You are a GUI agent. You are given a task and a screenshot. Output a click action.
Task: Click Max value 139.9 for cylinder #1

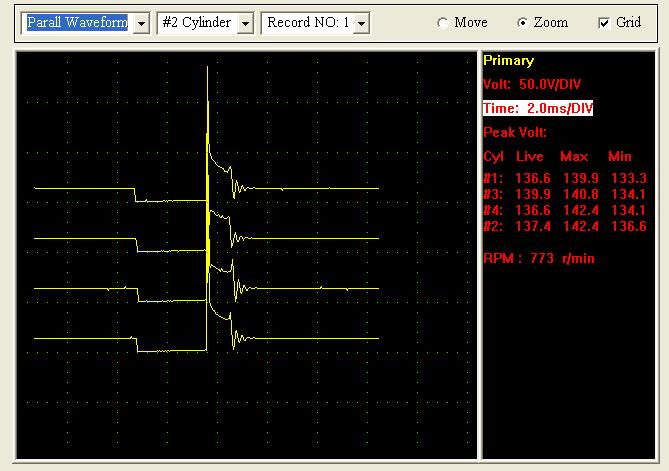tap(581, 177)
